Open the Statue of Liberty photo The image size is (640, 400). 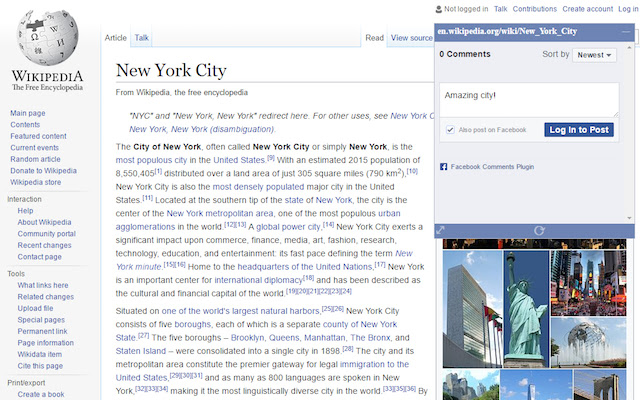526,309
